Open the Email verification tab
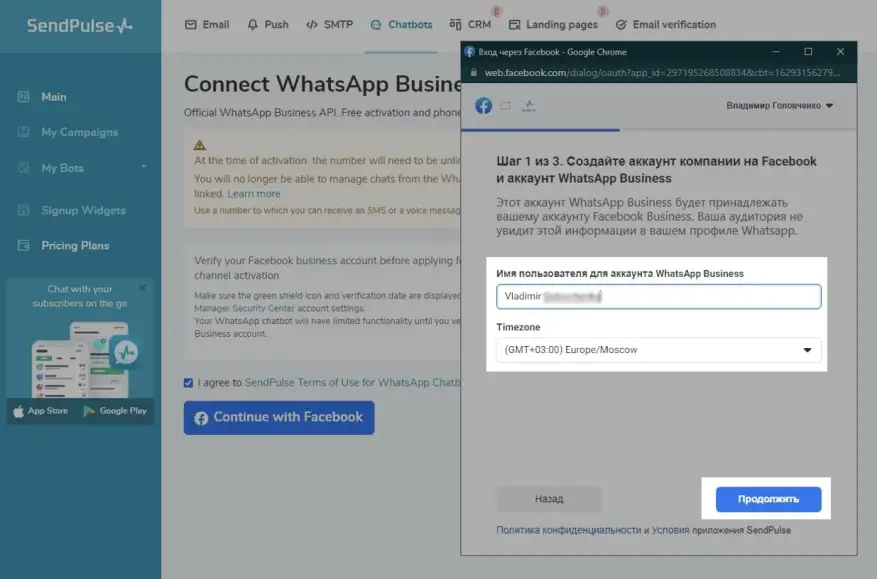Viewport: 877px width, 579px height. coord(666,25)
